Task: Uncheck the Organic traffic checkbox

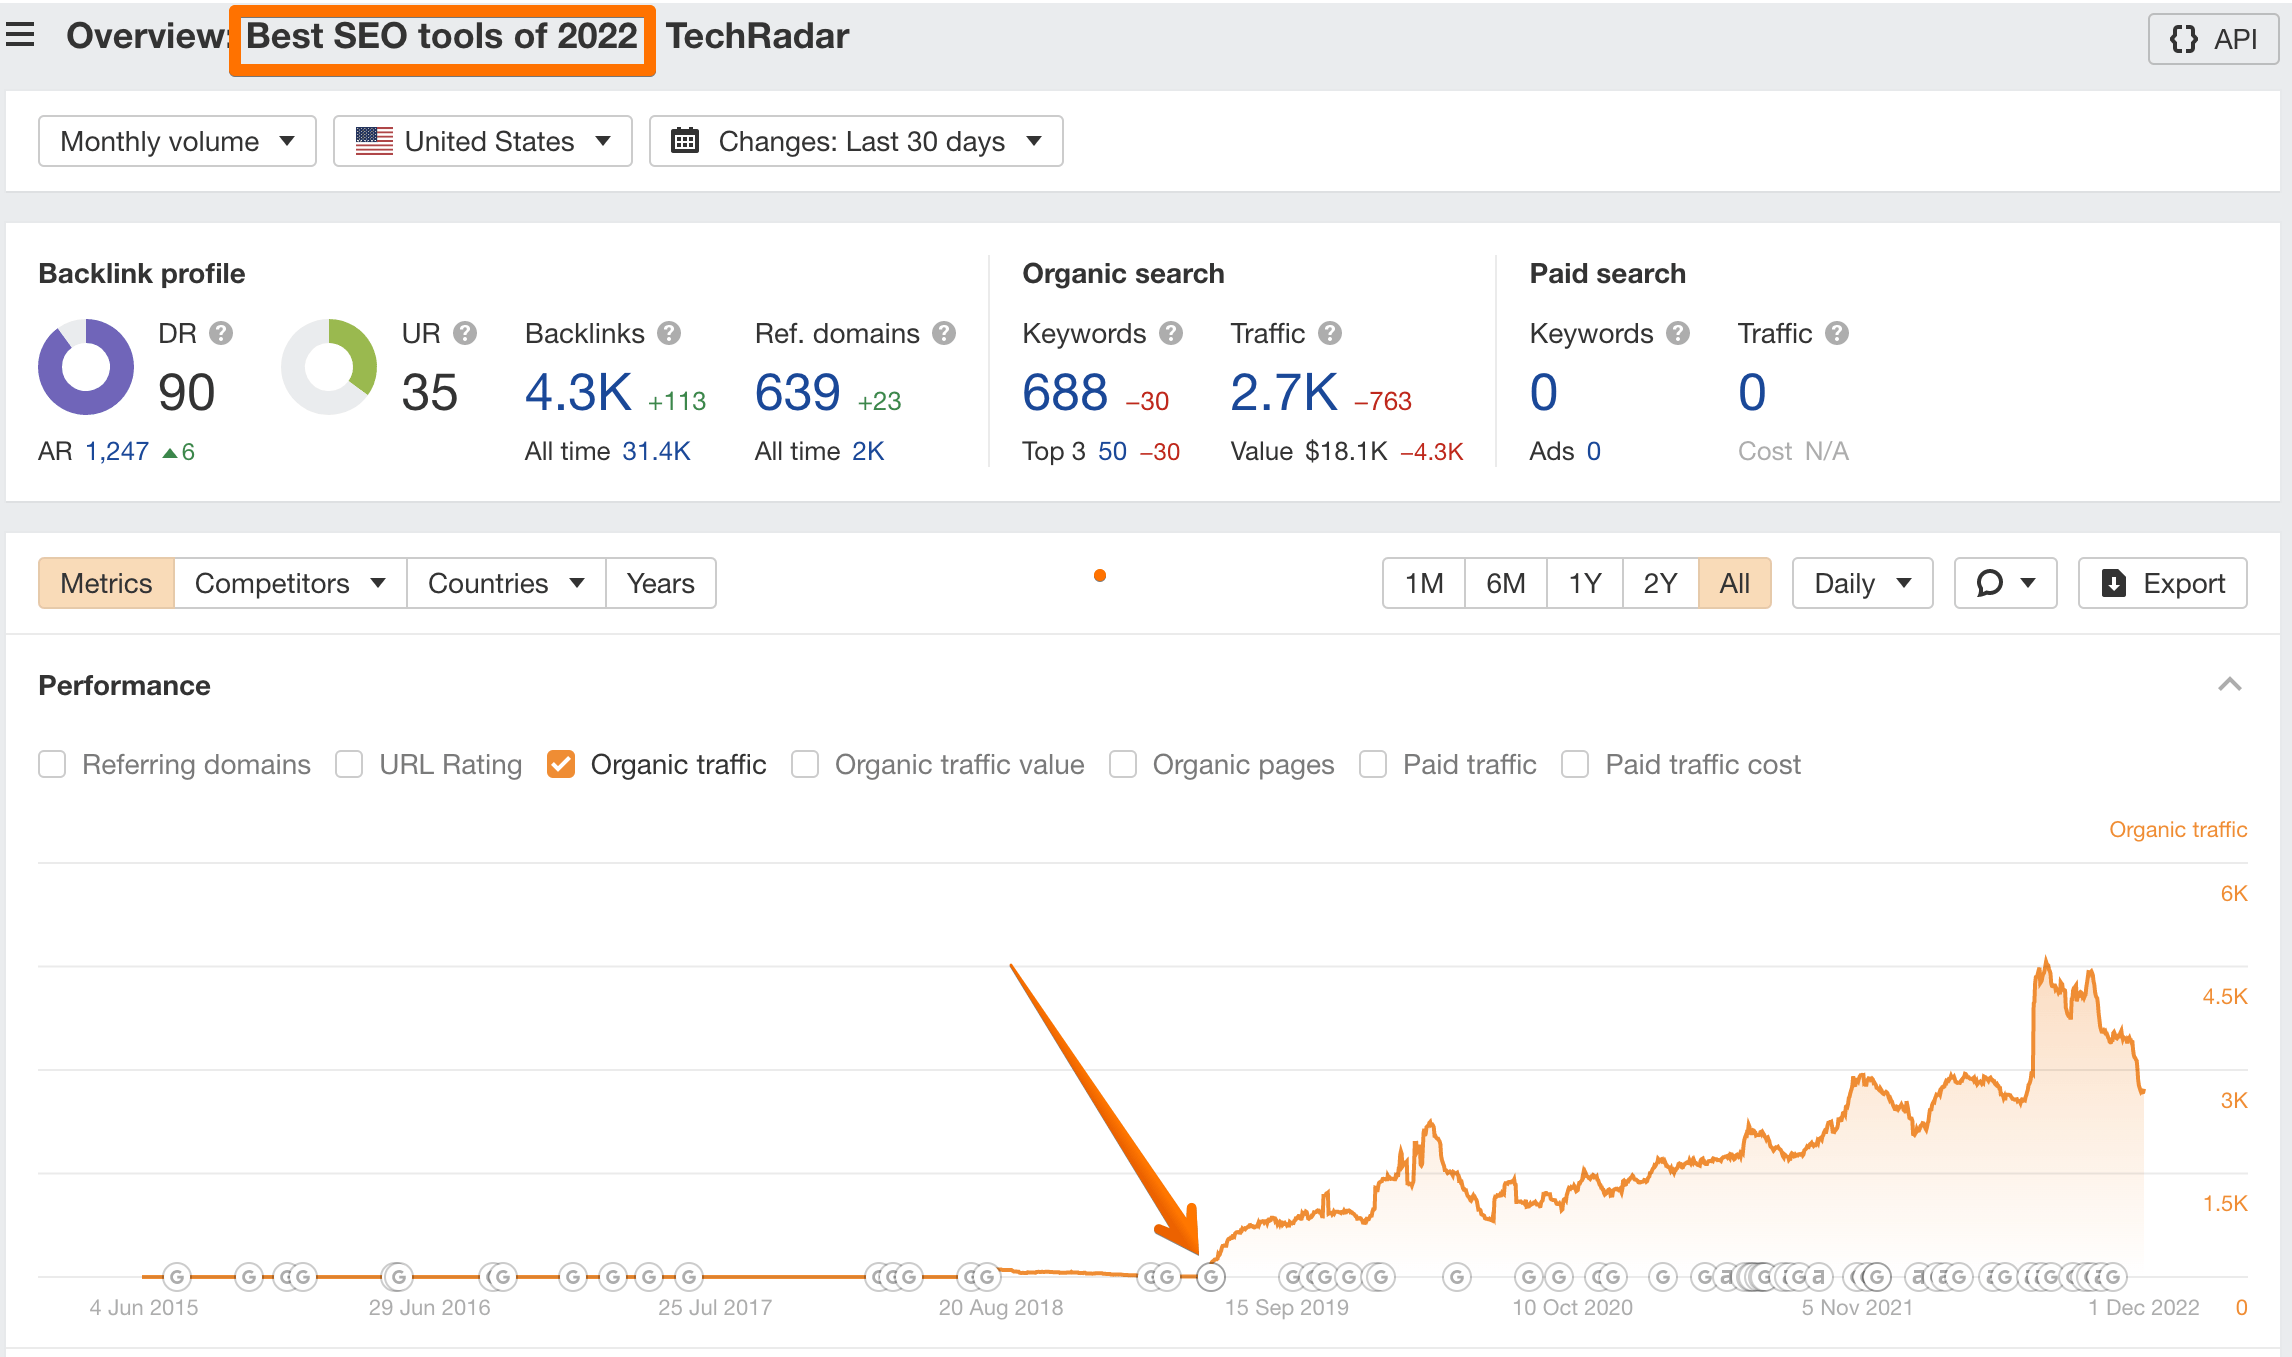Action: pyautogui.click(x=561, y=765)
